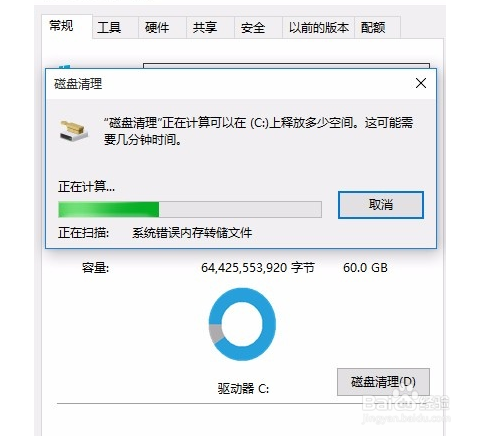Click the green calculating progress bar
This screenshot has height=436, width=479.
point(190,209)
